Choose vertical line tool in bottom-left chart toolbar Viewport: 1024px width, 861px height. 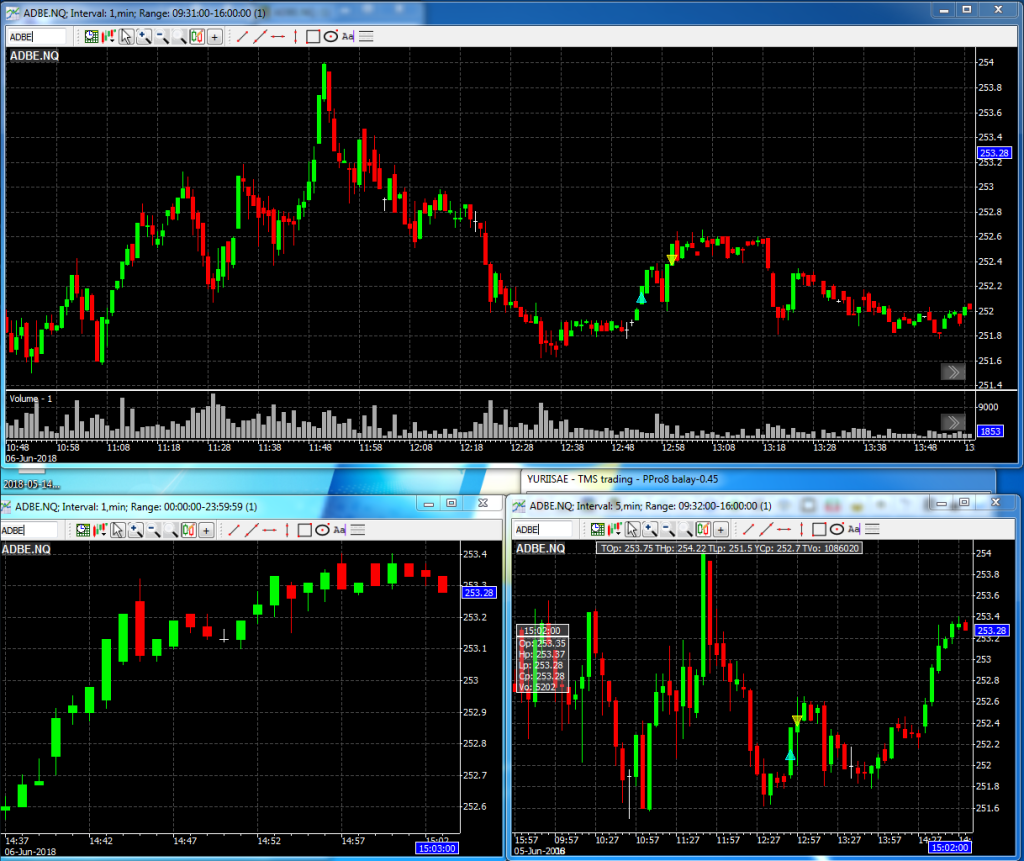tap(287, 530)
